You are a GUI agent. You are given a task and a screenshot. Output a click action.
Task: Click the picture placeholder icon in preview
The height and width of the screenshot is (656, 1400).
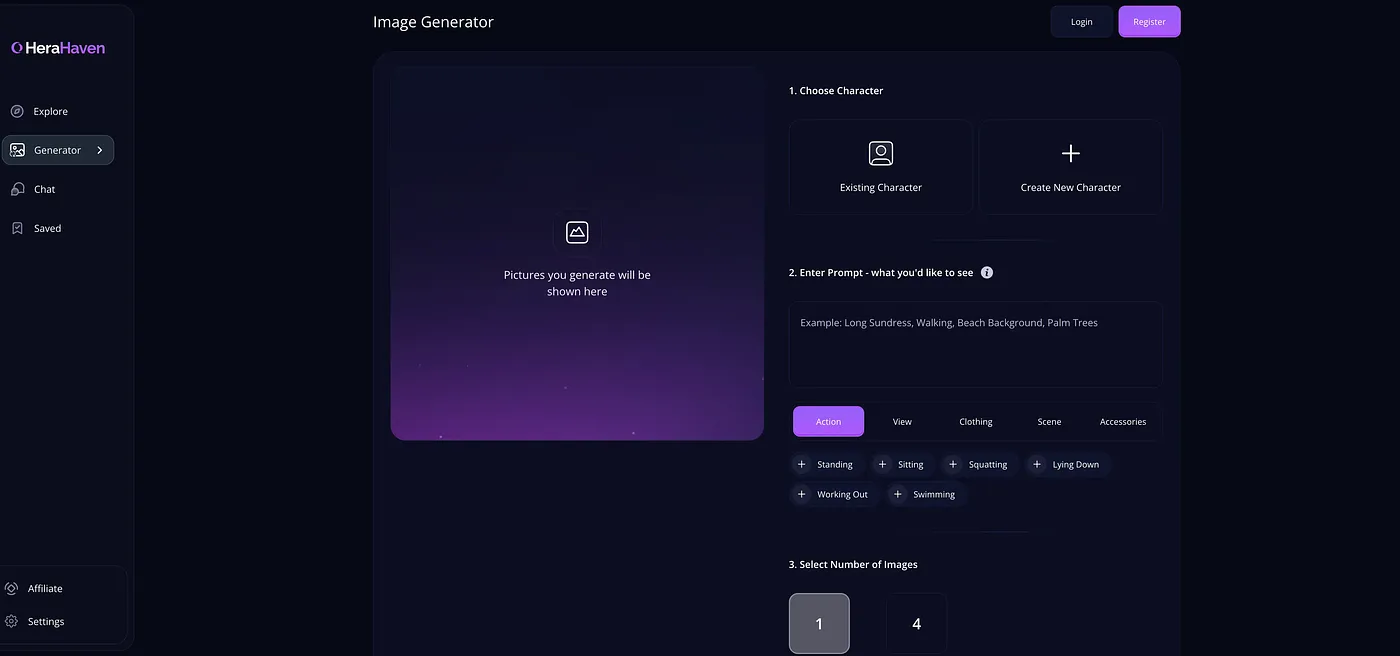[577, 232]
